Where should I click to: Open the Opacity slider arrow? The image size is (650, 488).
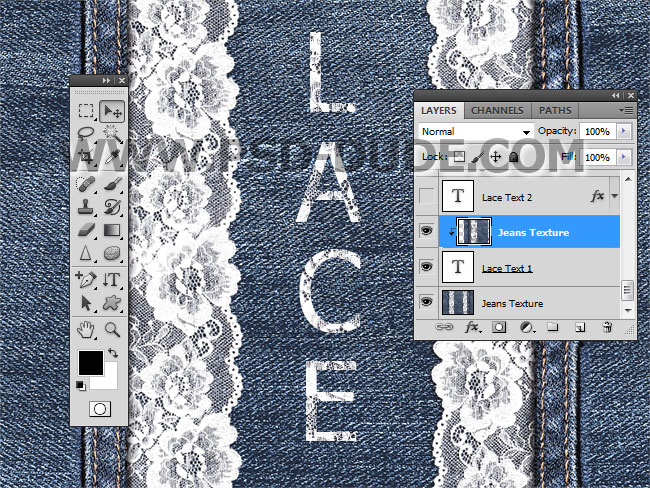(625, 131)
